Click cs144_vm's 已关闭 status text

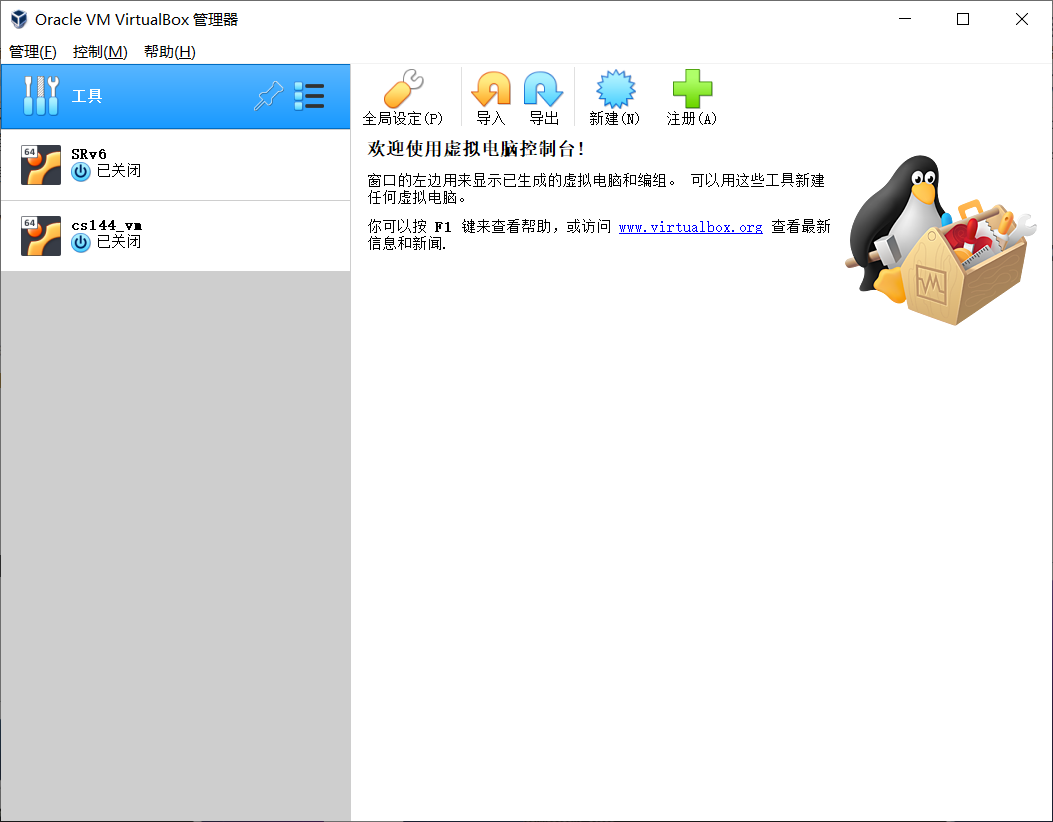119,241
